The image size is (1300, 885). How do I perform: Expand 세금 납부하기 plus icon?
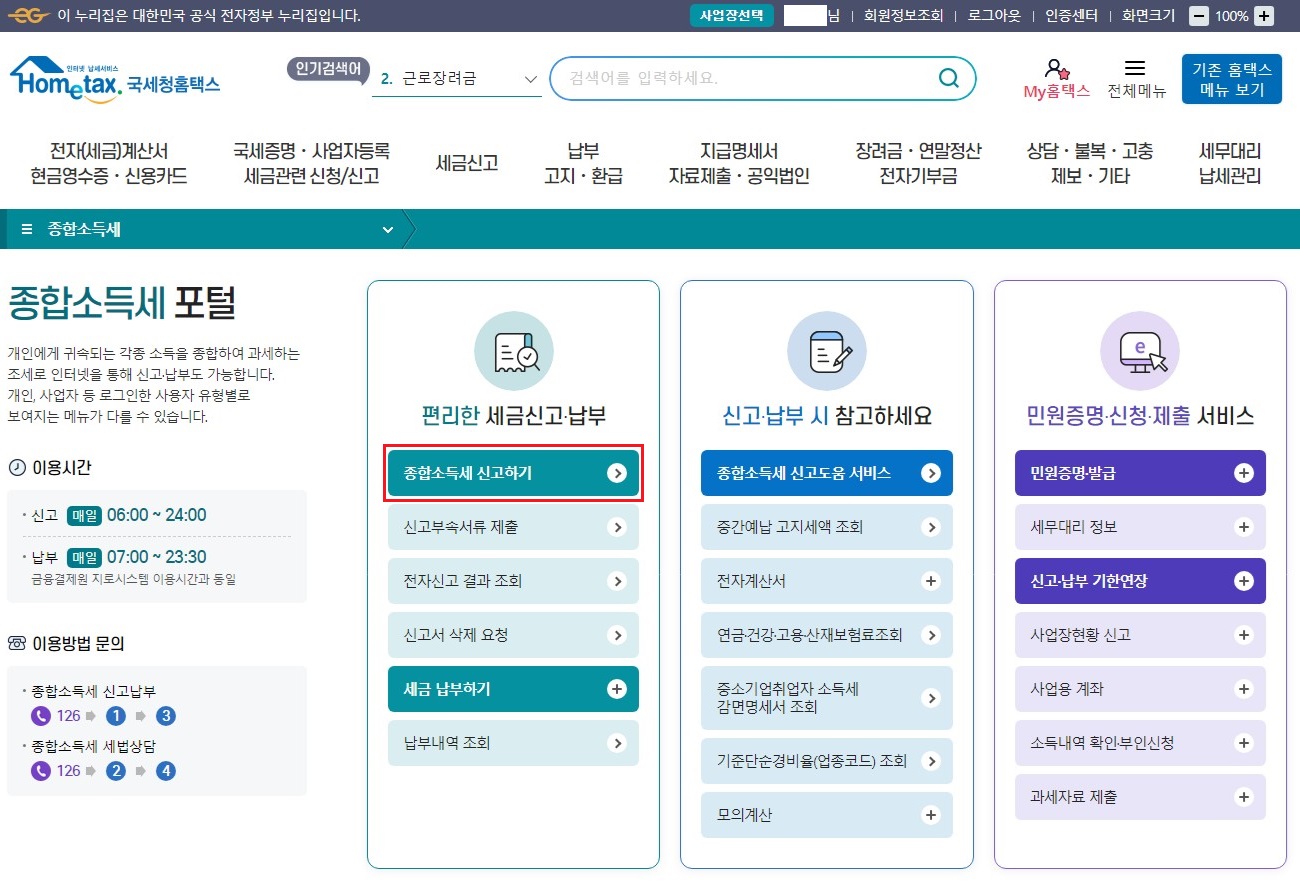click(x=617, y=689)
